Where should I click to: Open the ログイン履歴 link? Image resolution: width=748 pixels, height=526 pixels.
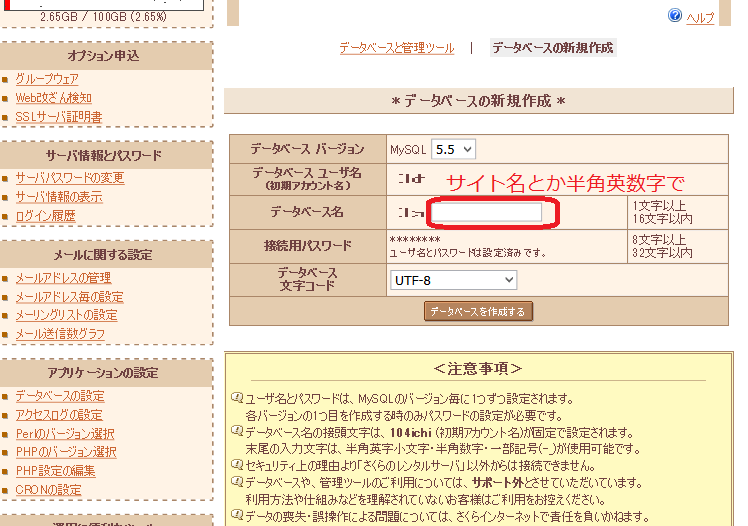point(45,216)
